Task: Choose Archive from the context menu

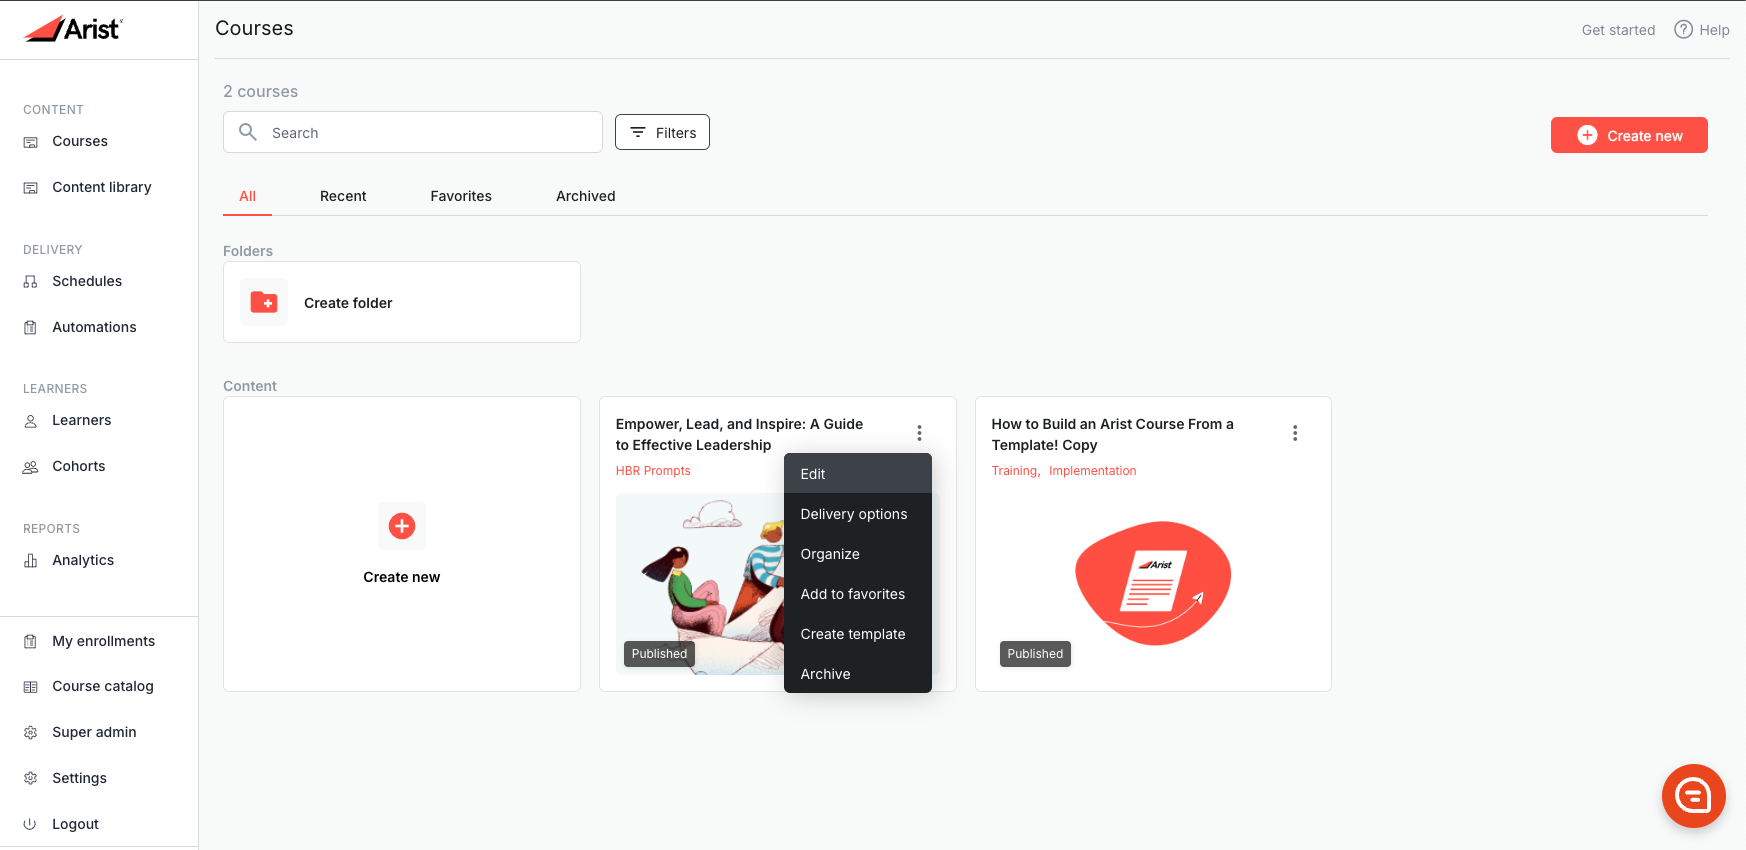Action: click(858, 673)
